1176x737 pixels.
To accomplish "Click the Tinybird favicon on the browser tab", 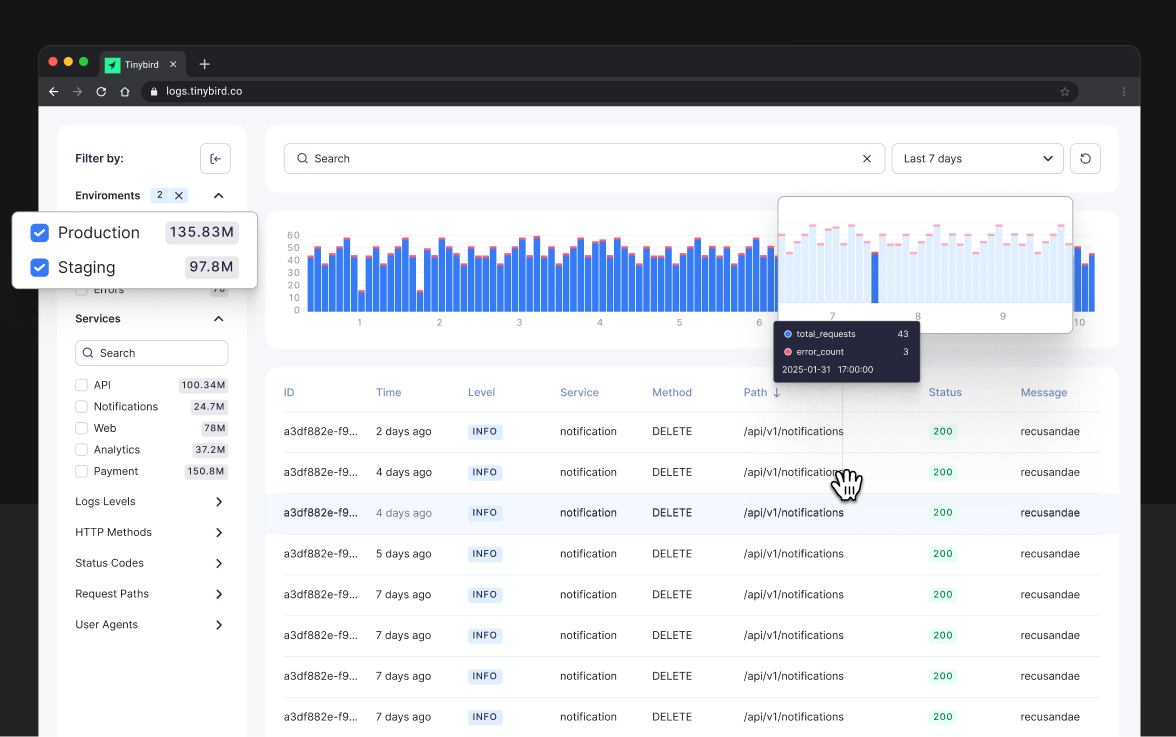I will pos(112,64).
